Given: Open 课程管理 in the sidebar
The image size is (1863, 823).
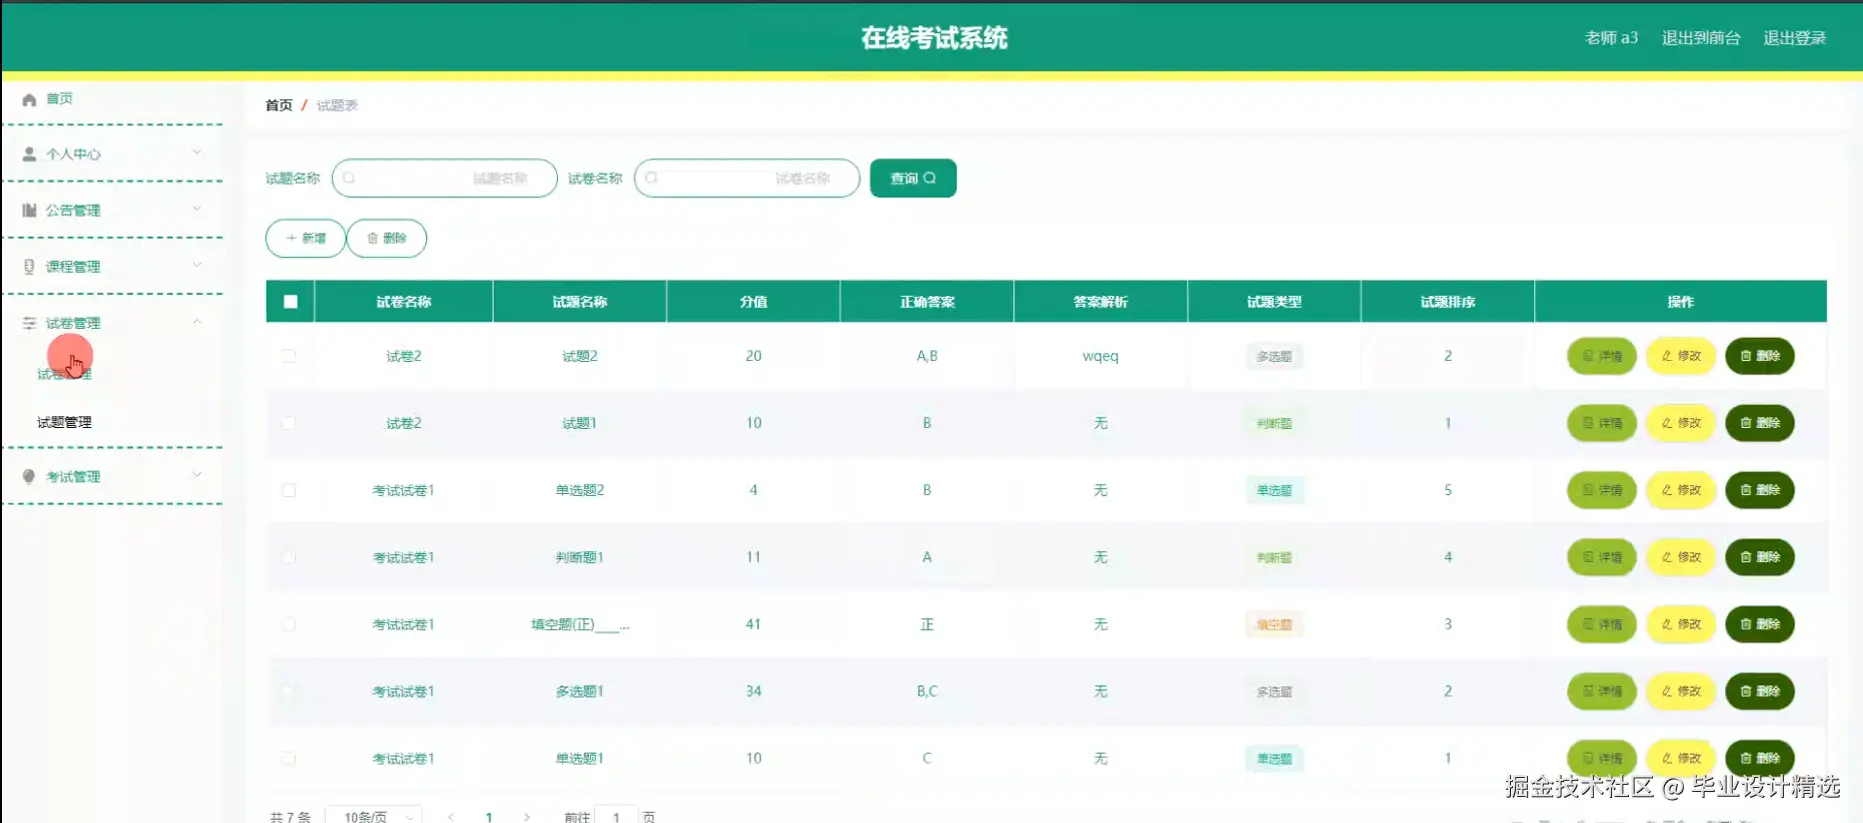Looking at the screenshot, I should click(73, 267).
